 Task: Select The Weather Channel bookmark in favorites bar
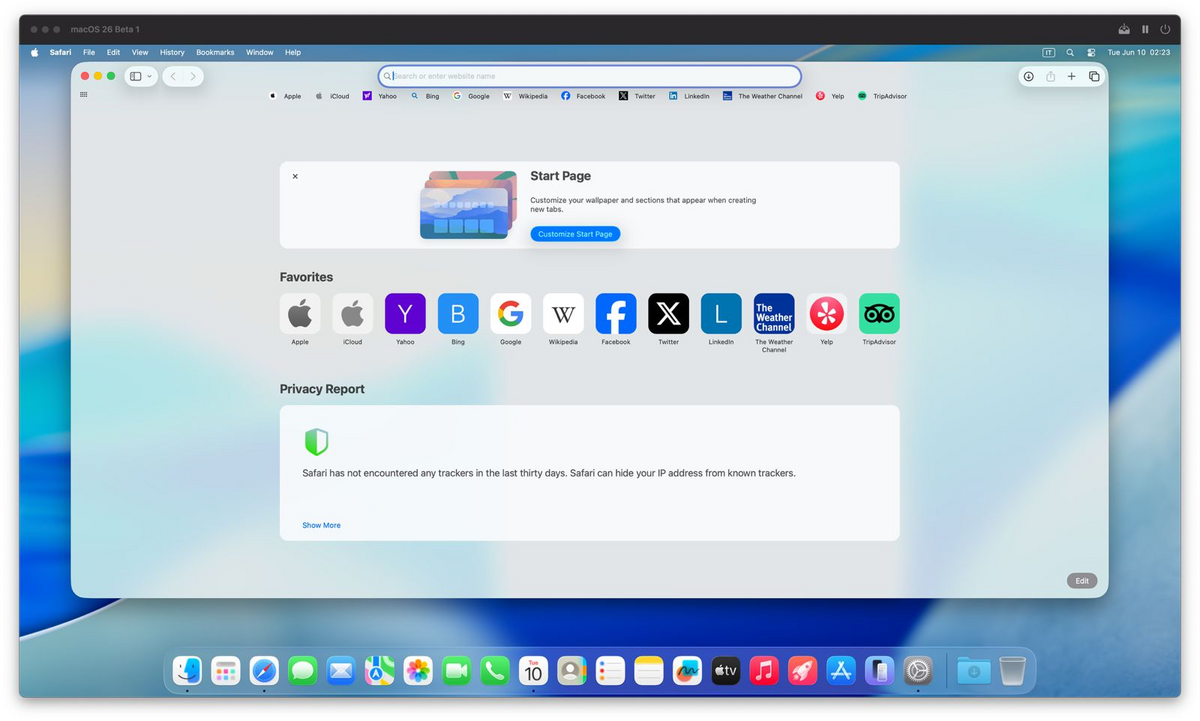pos(763,96)
